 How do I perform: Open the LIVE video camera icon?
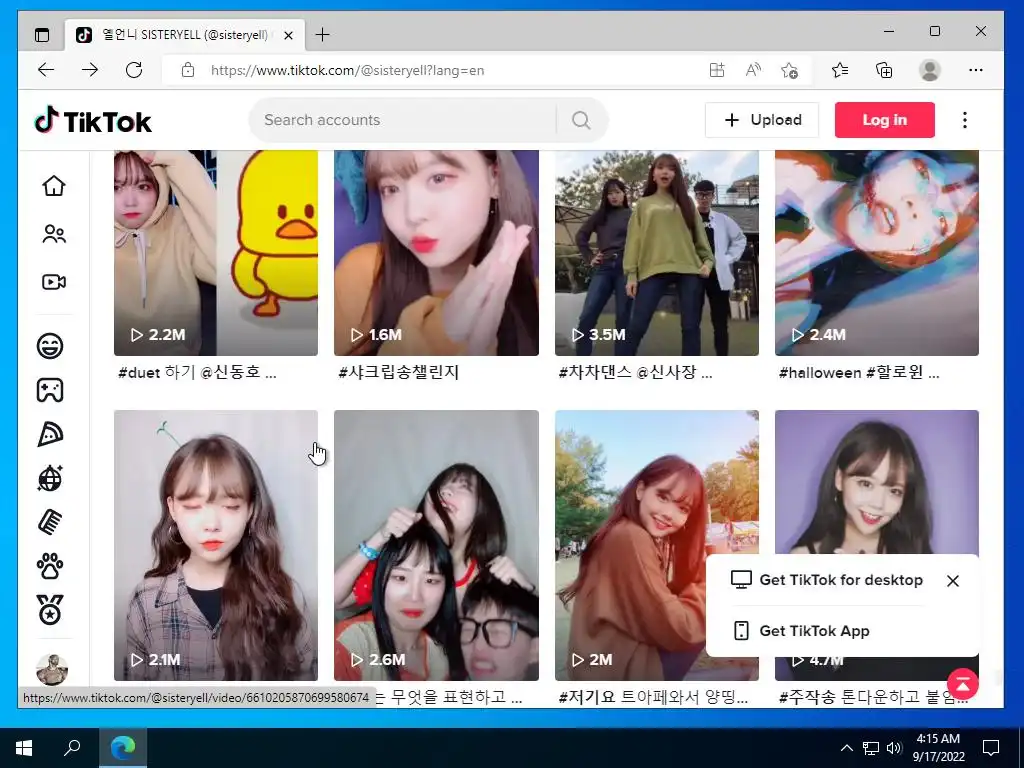tap(54, 282)
